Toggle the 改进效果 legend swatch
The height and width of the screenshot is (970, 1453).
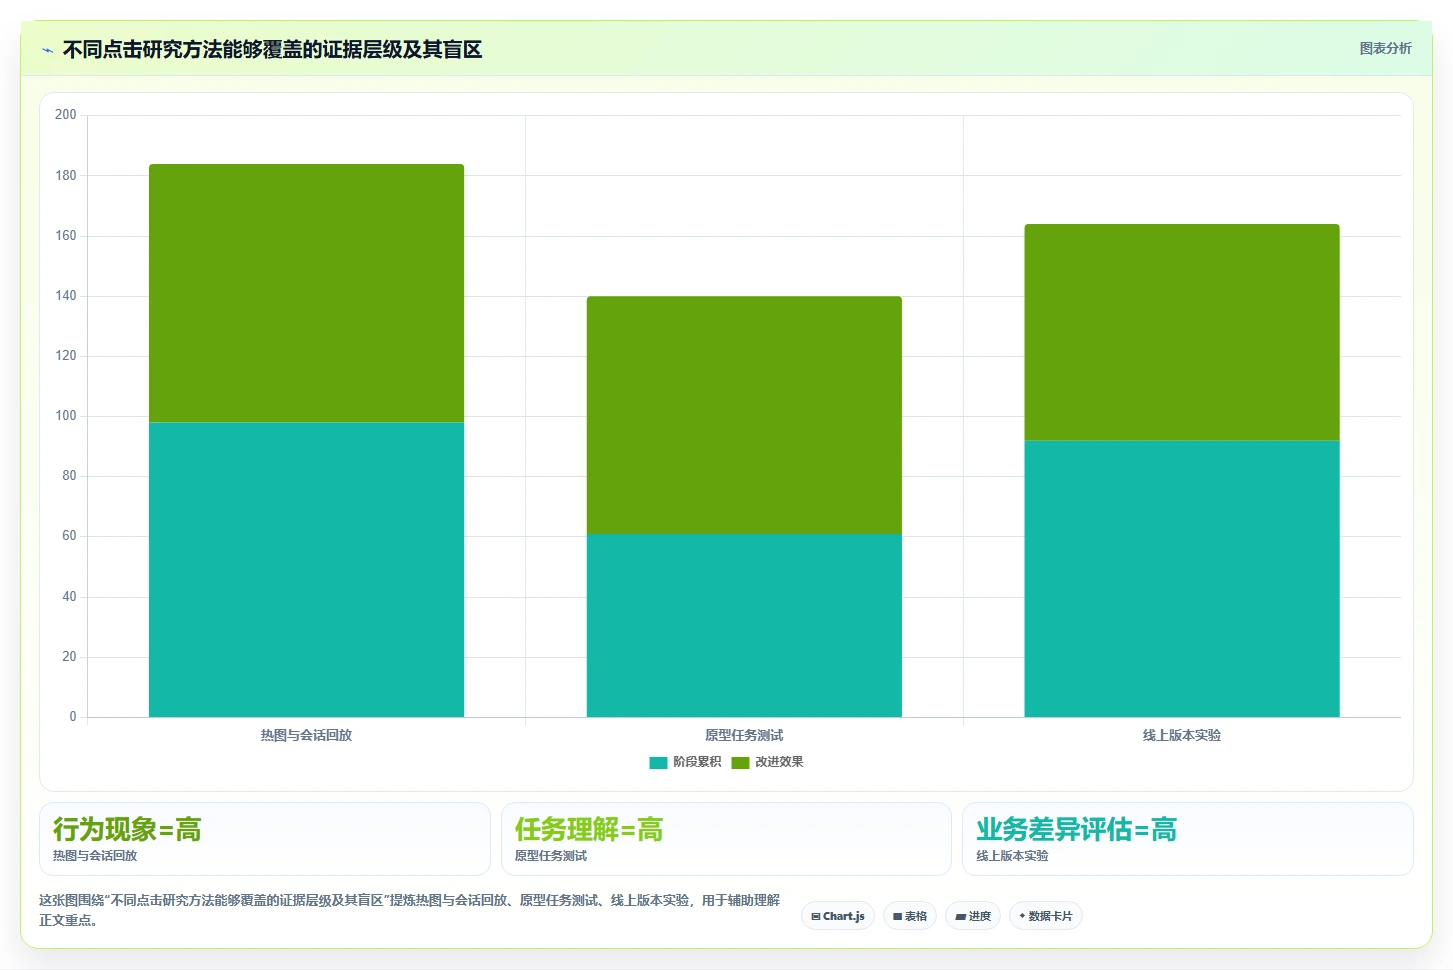tap(740, 762)
